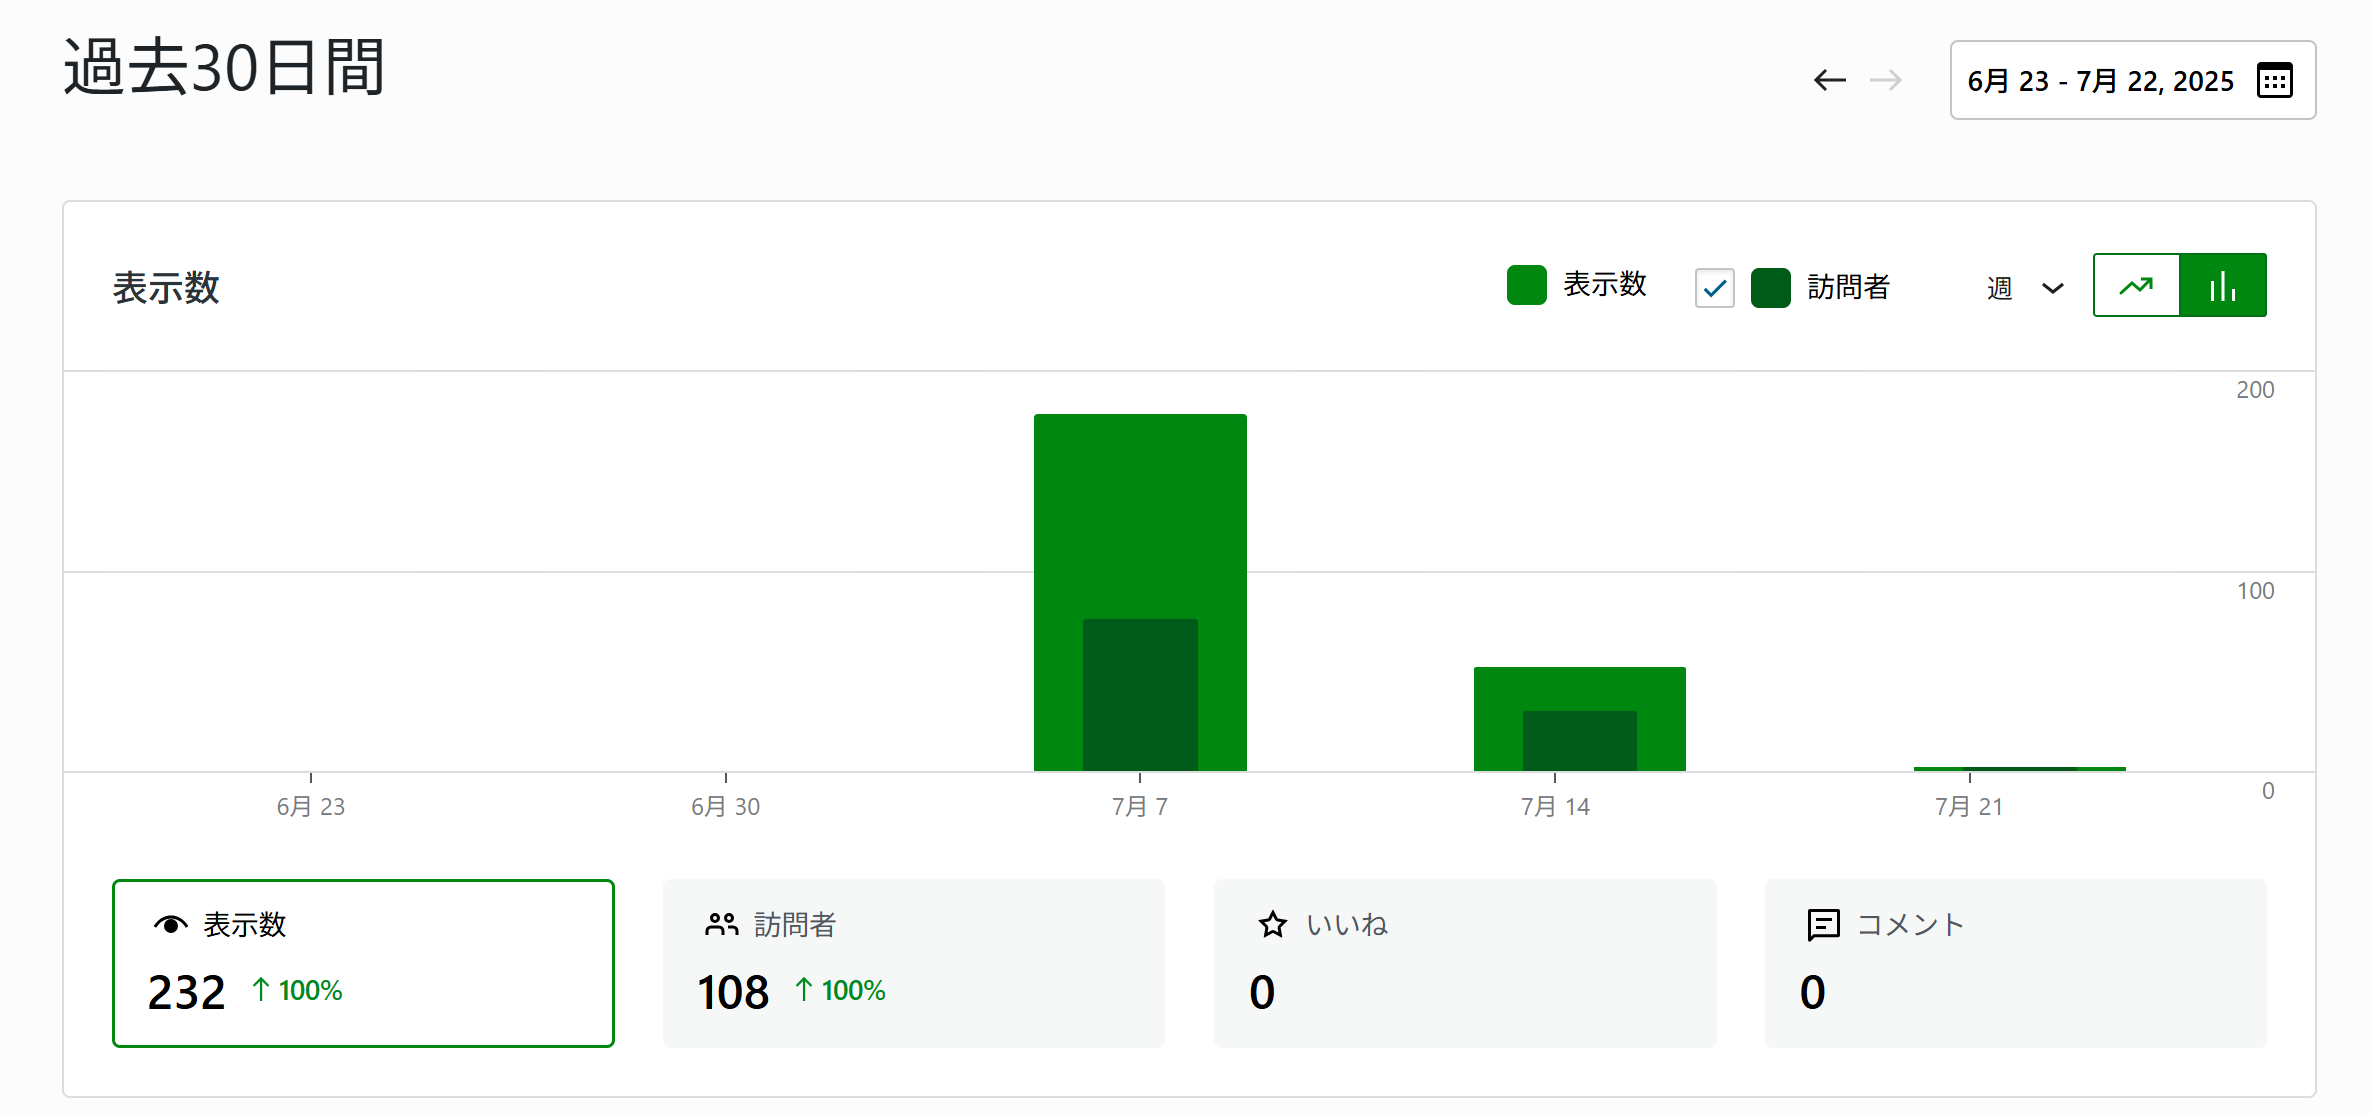Switch to bar chart view
Screen dimensions: 2372x1114
[2222, 286]
